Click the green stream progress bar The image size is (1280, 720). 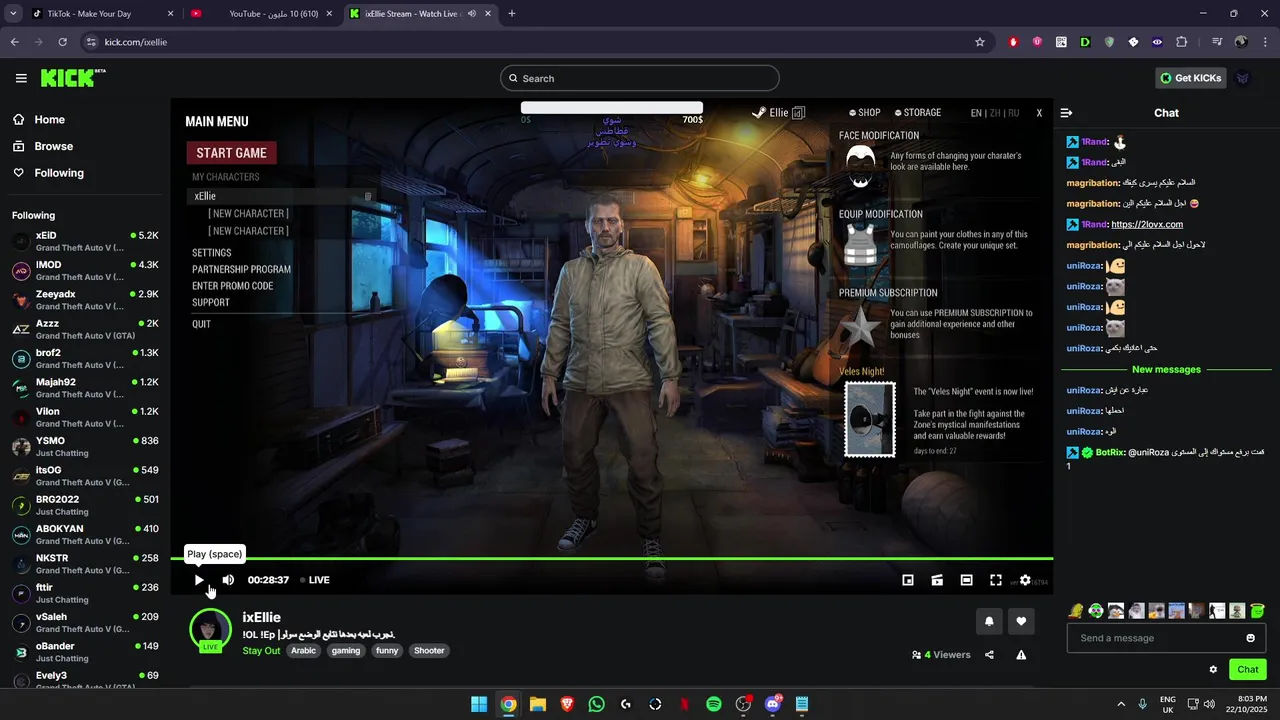[x=611, y=559]
